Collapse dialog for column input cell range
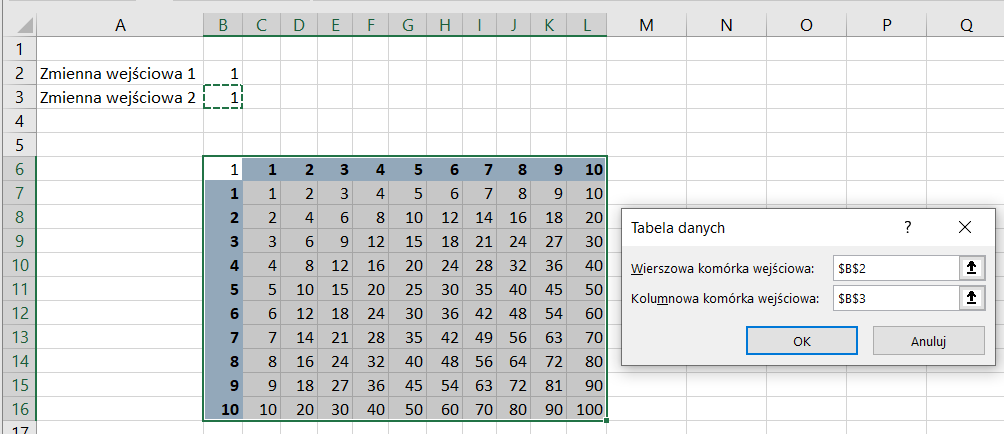 [971, 298]
